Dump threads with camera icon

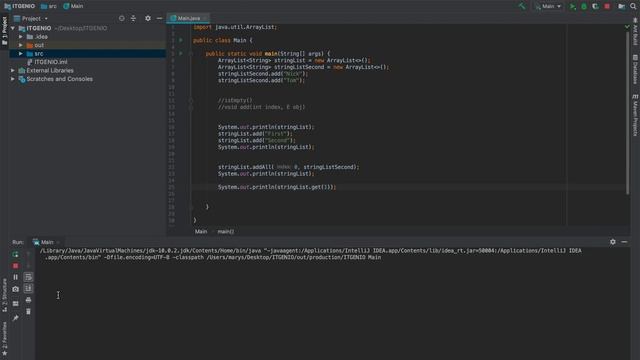pos(15,289)
